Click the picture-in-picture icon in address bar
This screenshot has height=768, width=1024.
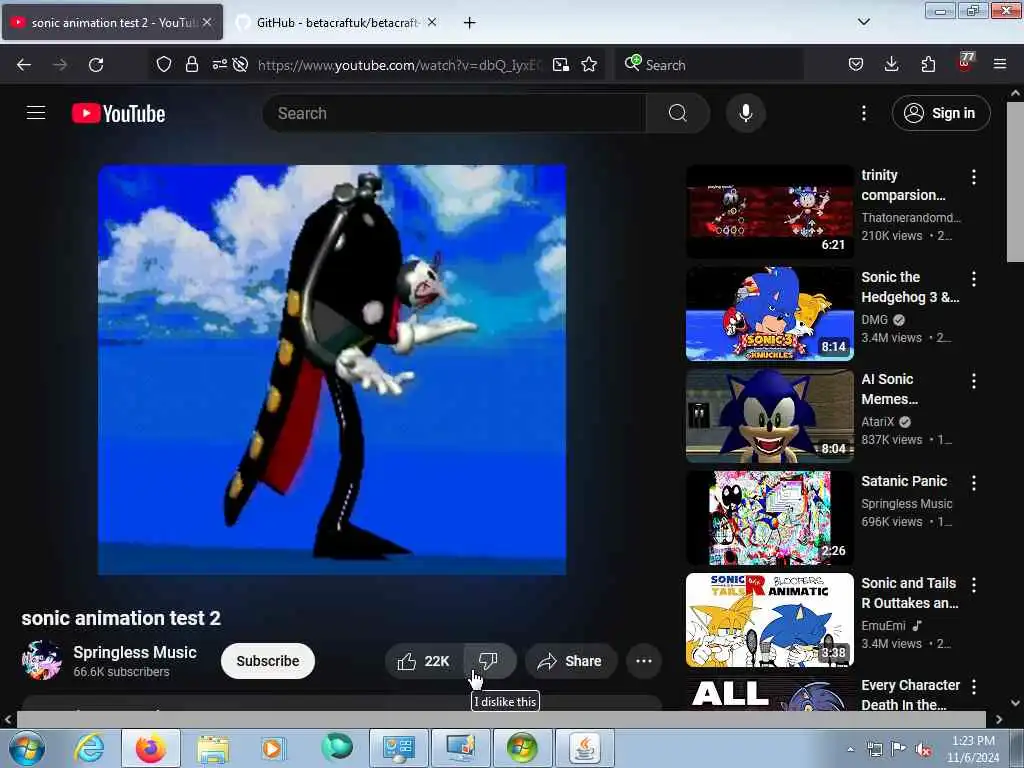click(x=560, y=65)
